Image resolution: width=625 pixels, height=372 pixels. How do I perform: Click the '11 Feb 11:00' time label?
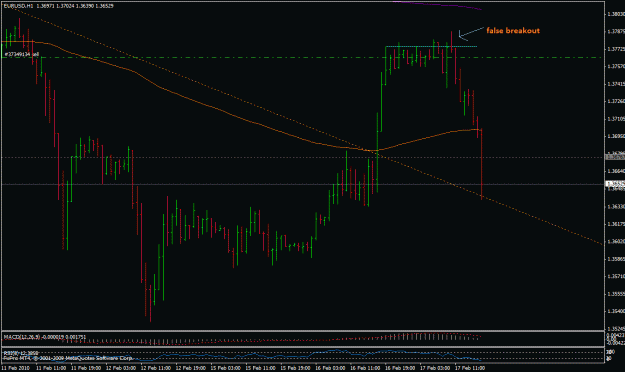pyautogui.click(x=51, y=368)
